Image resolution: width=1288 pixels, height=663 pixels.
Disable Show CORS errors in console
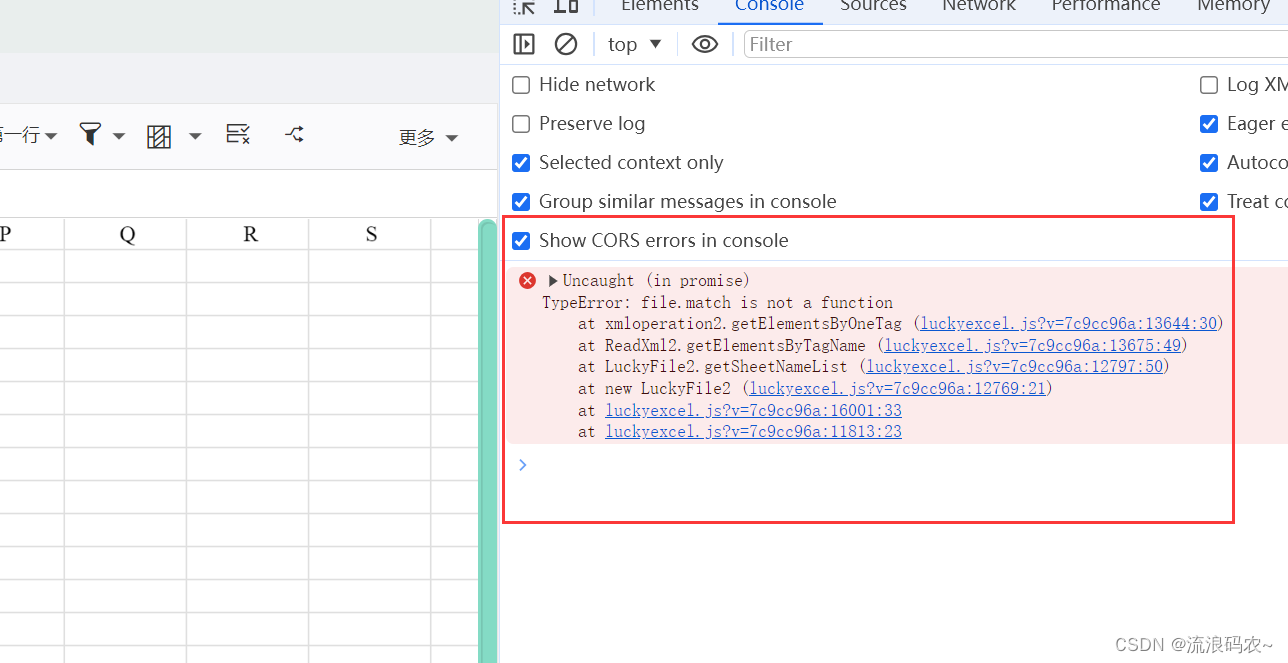pos(520,240)
